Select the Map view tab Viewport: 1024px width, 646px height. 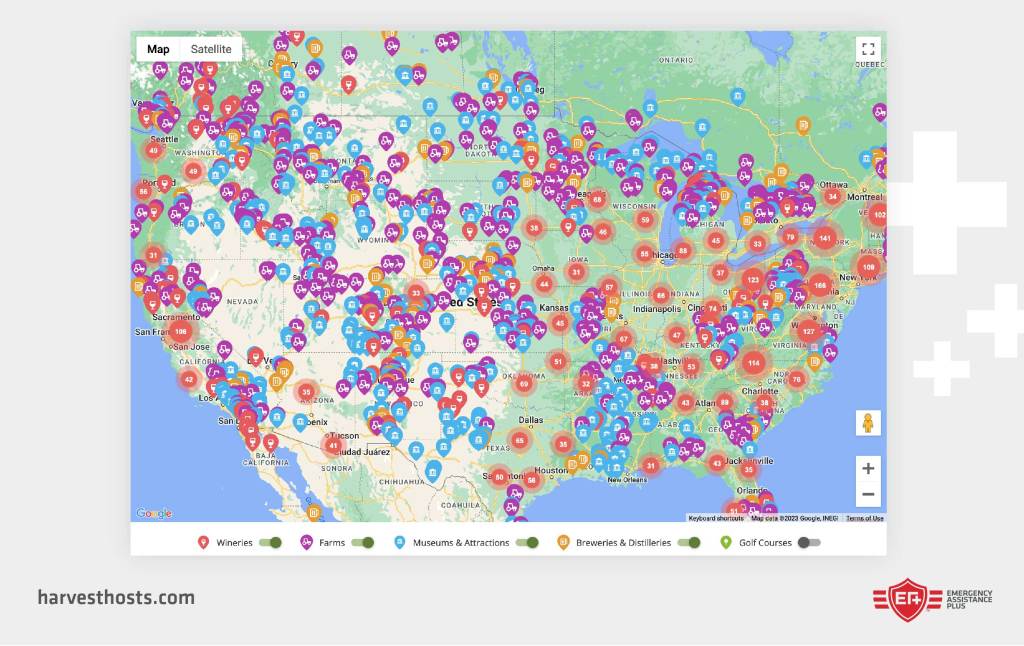pyautogui.click(x=158, y=49)
